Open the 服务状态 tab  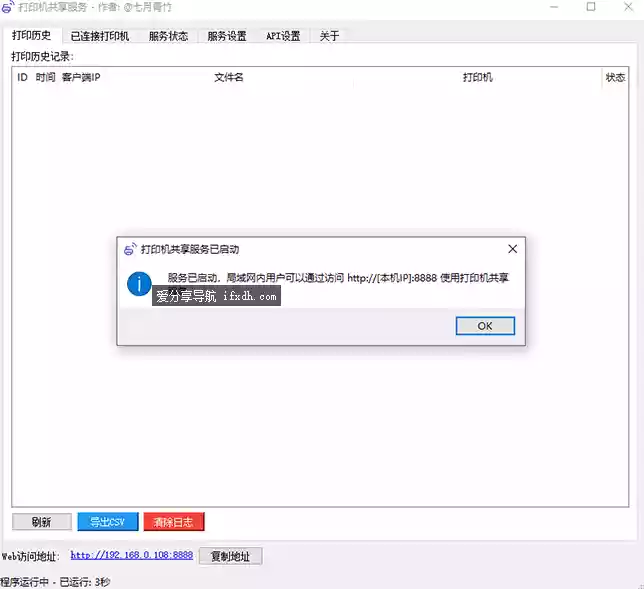pyautogui.click(x=168, y=36)
